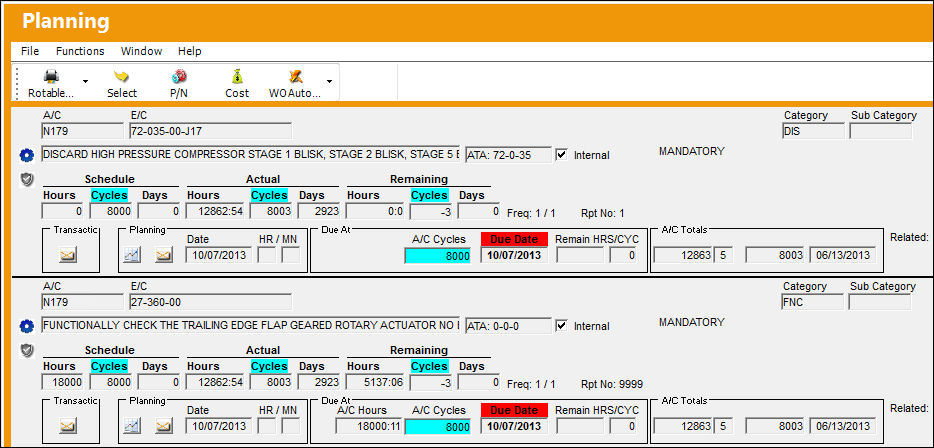Open the Help menu
934x448 pixels.
189,51
